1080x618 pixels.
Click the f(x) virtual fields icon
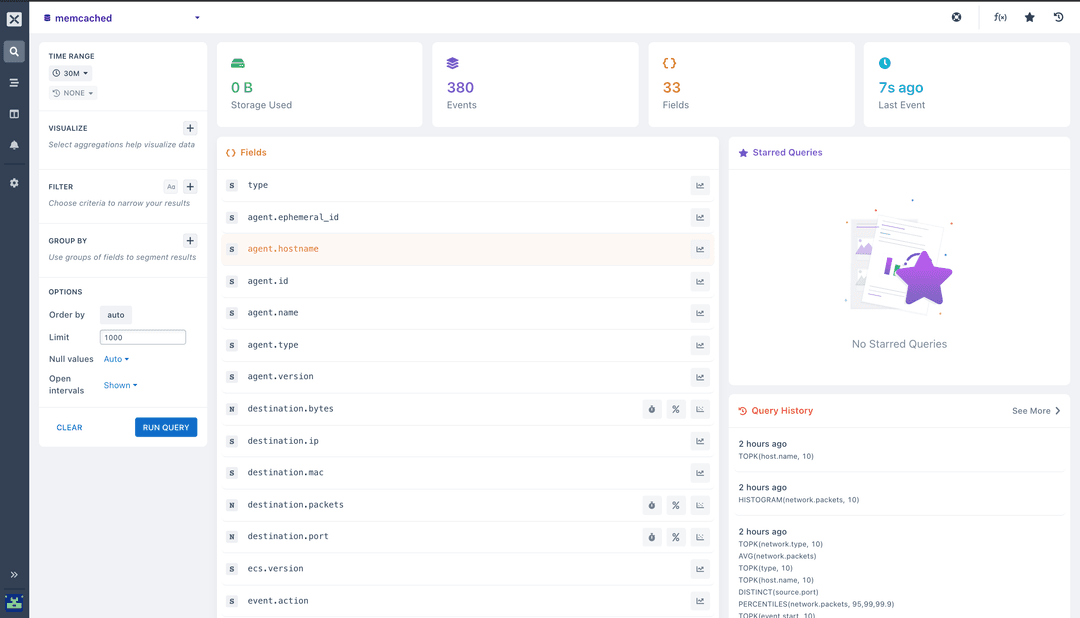[1000, 17]
